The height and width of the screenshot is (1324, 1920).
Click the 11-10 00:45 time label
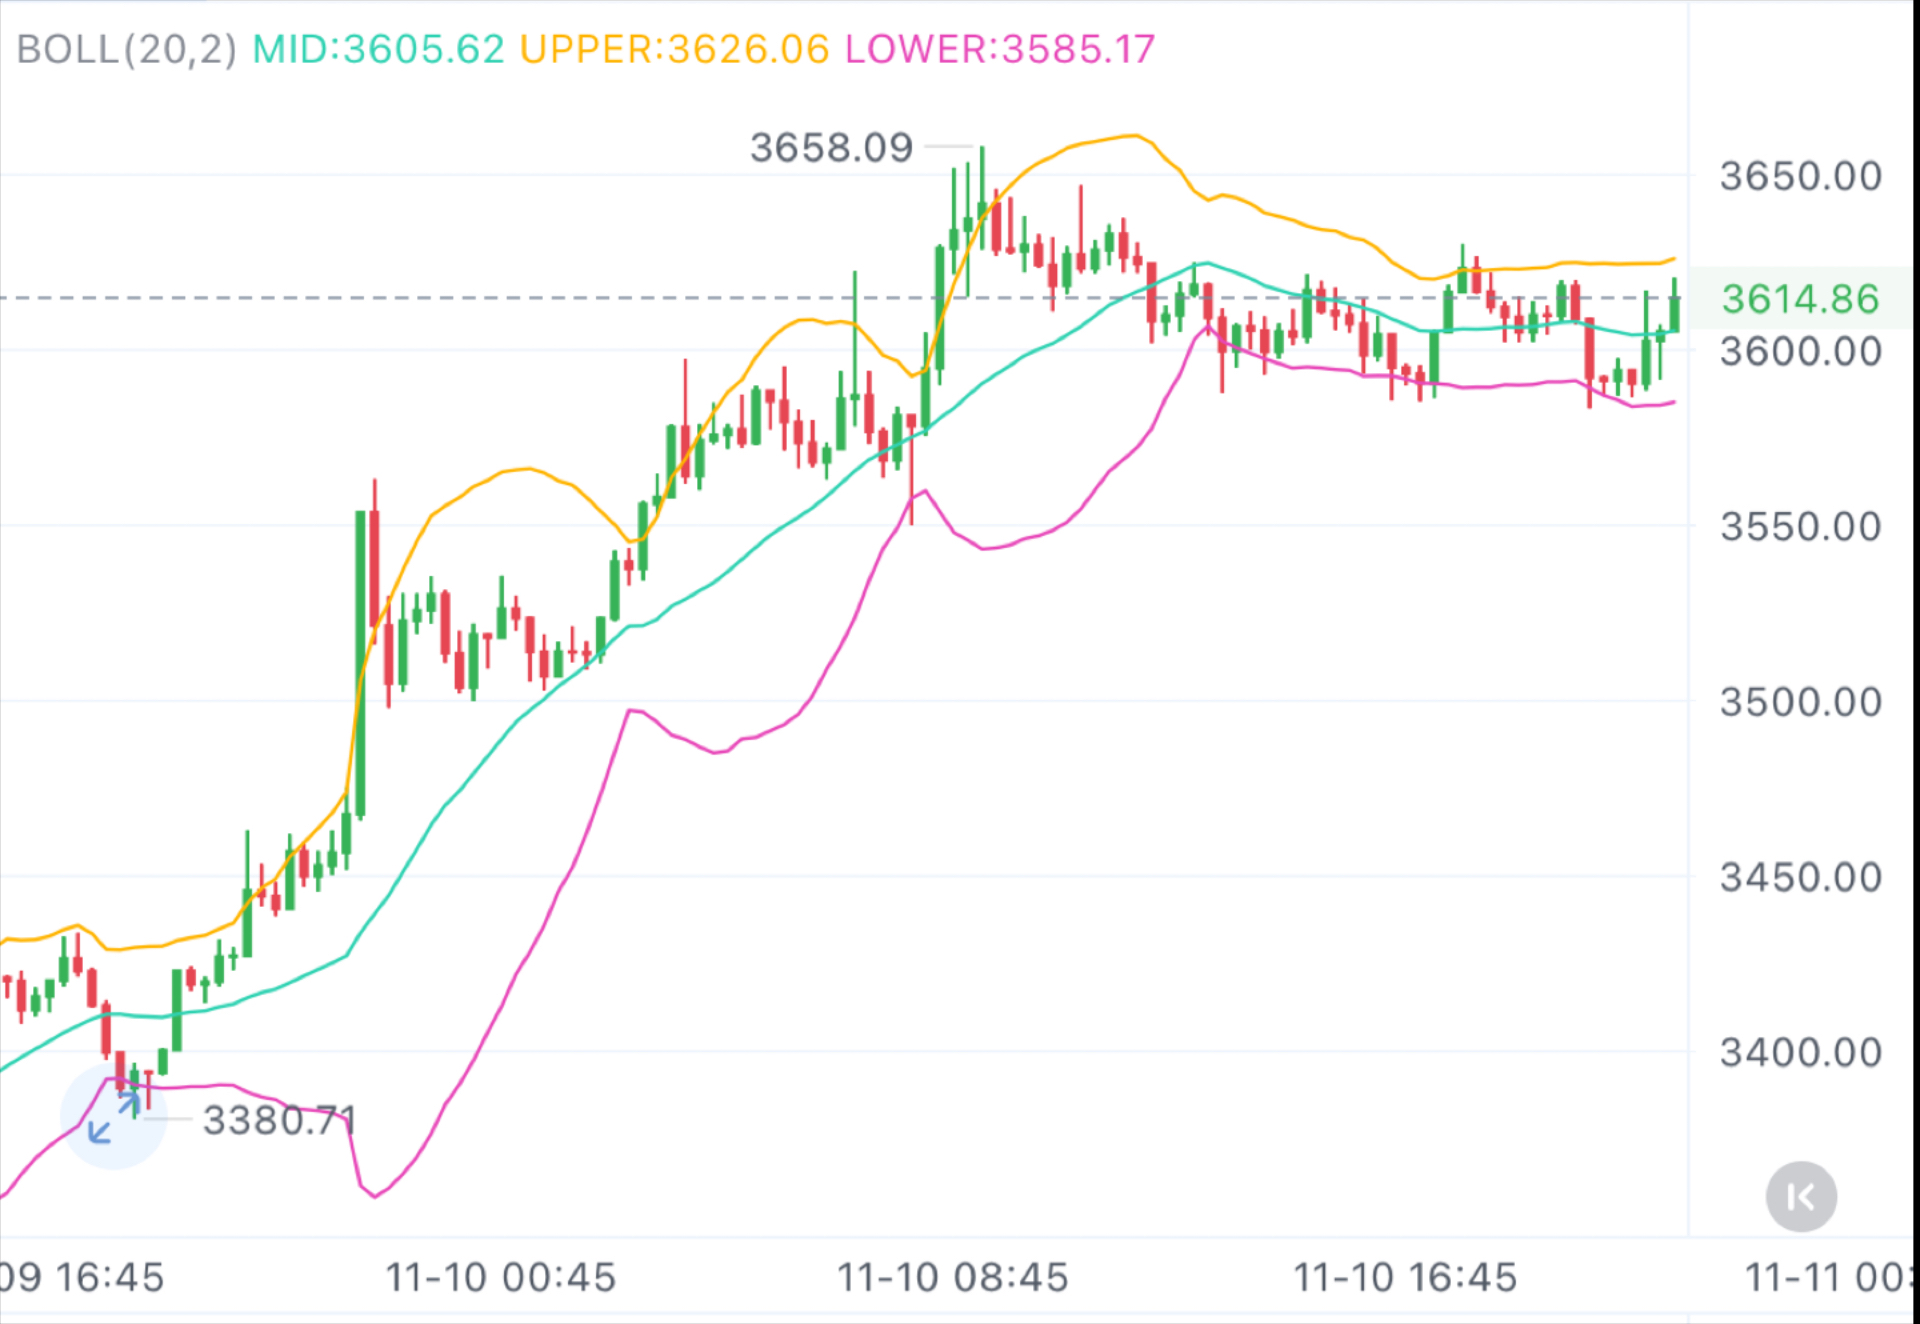(501, 1277)
